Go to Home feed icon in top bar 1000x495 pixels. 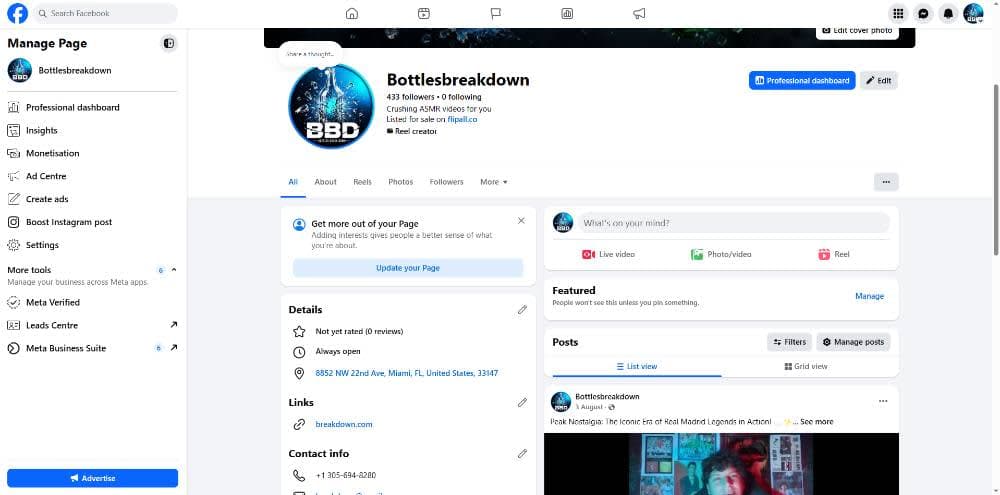[x=351, y=13]
